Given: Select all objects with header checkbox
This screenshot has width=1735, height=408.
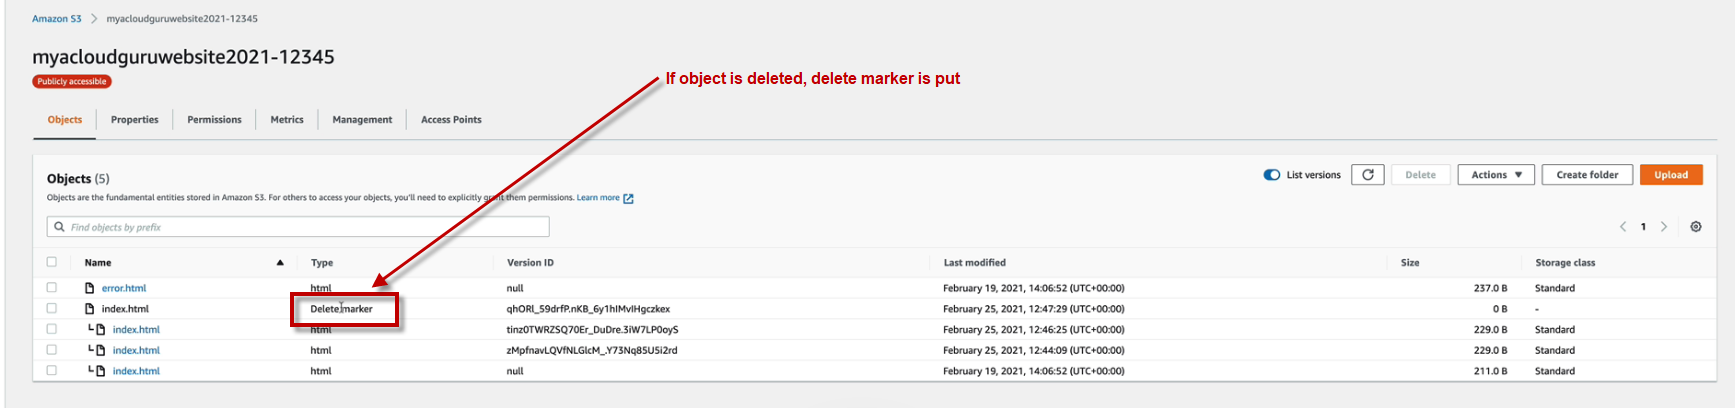Looking at the screenshot, I should tap(52, 262).
